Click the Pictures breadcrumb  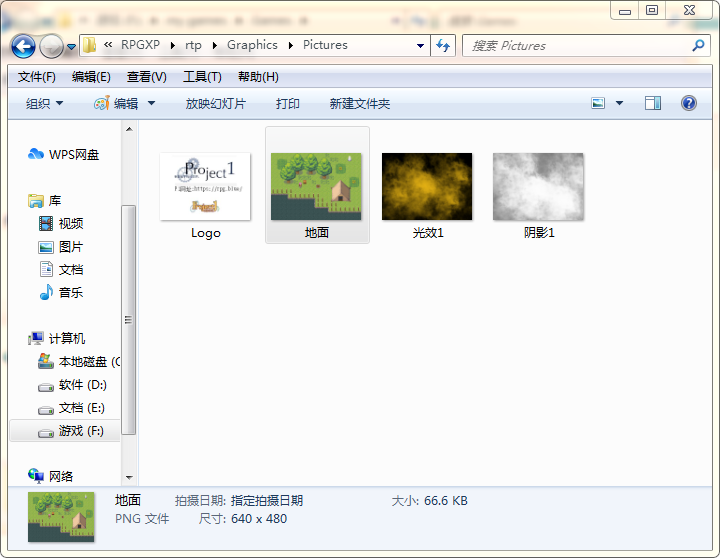point(325,45)
